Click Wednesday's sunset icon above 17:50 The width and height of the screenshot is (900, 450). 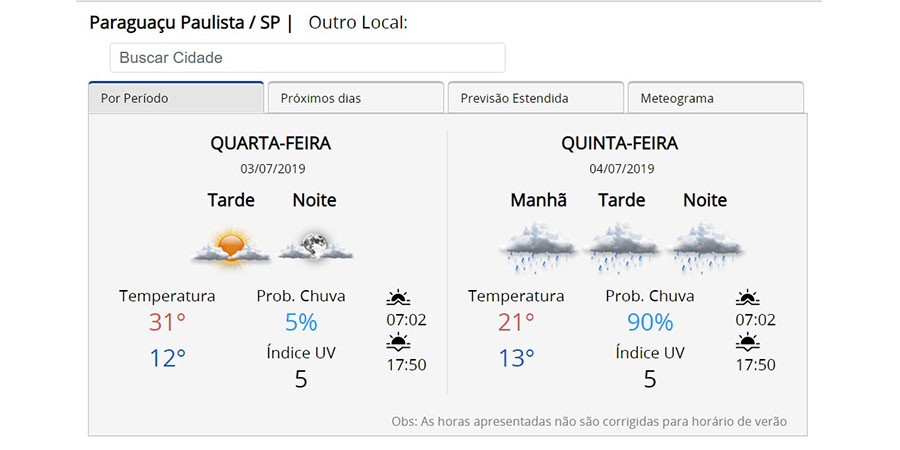[398, 342]
